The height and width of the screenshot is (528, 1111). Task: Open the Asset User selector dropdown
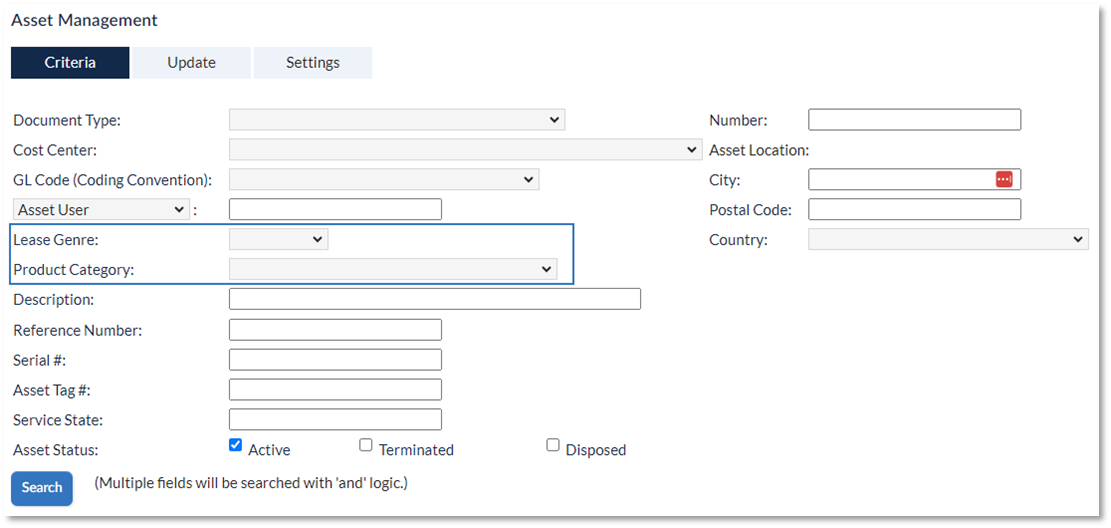(101, 210)
